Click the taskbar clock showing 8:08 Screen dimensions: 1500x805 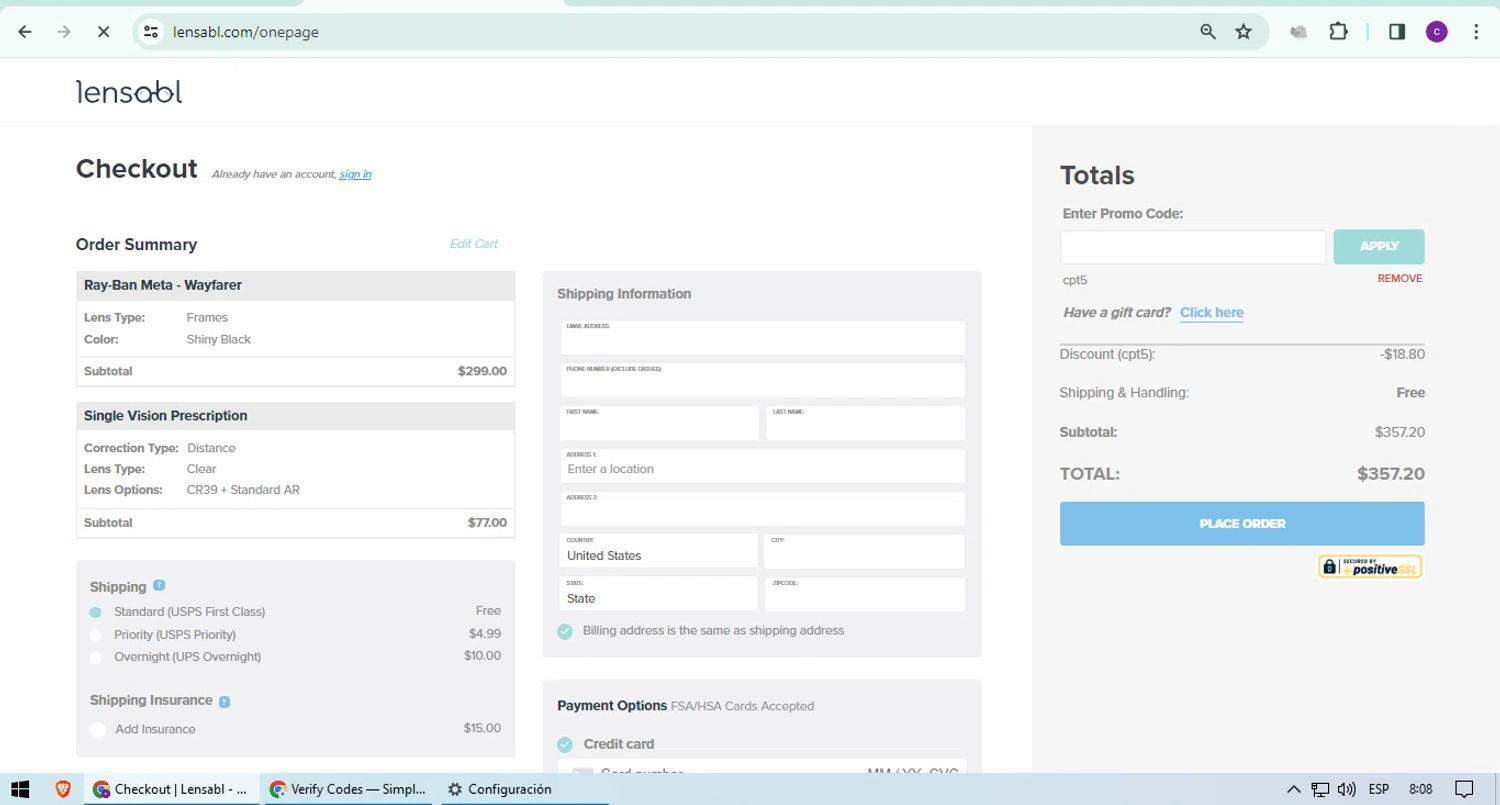point(1420,789)
